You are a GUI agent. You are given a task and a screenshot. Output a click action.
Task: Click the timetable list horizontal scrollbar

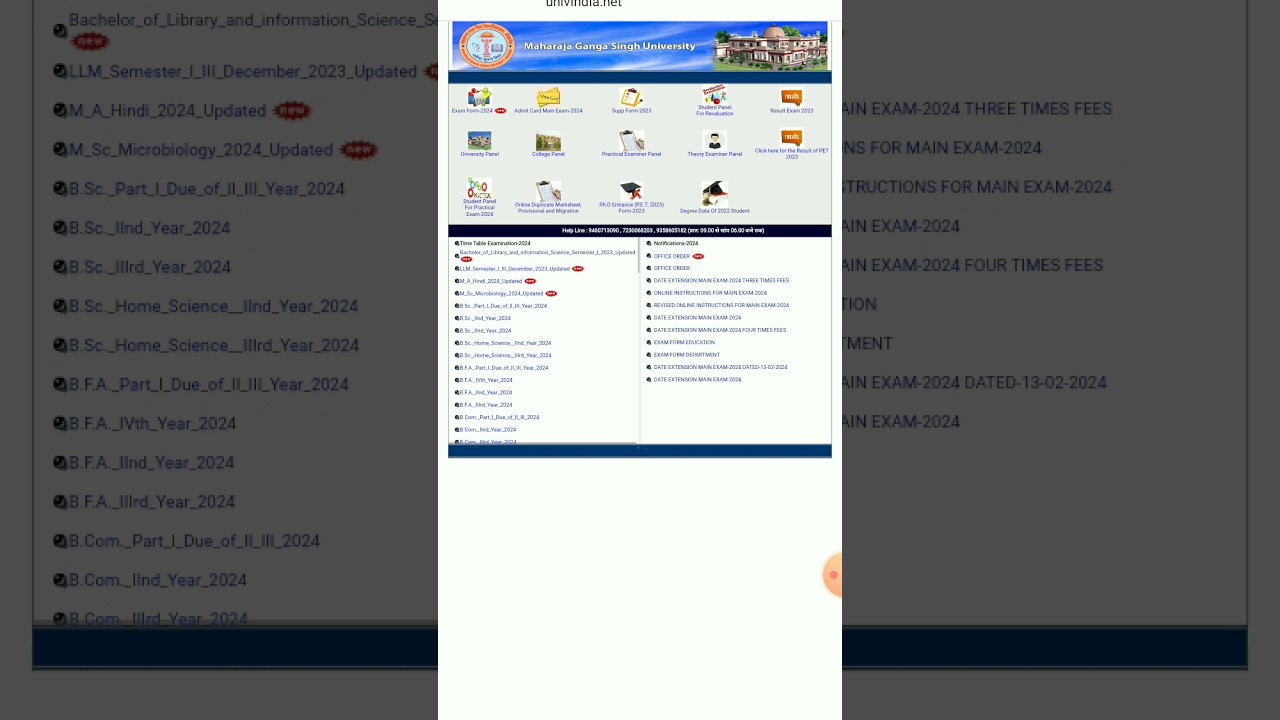pos(543,443)
